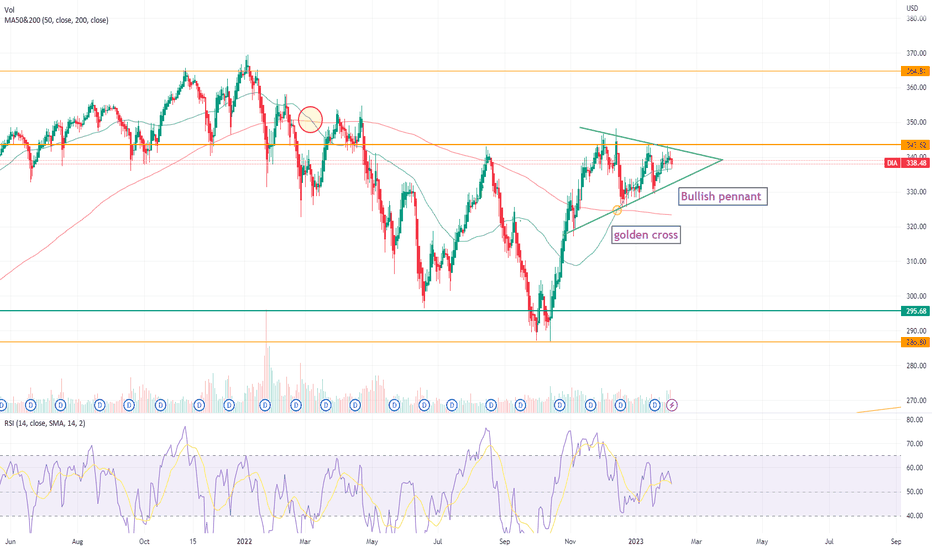Click the '2023' time axis label
This screenshot has height=550, width=932.
(x=635, y=542)
